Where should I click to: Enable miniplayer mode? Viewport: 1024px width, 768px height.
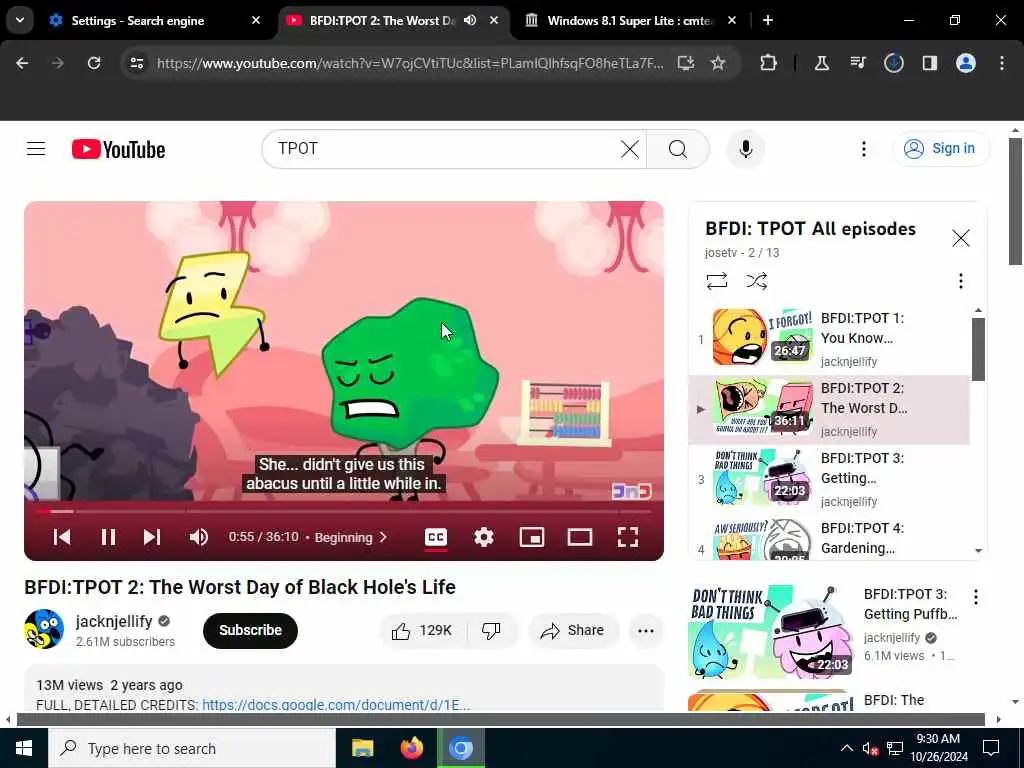coord(532,537)
